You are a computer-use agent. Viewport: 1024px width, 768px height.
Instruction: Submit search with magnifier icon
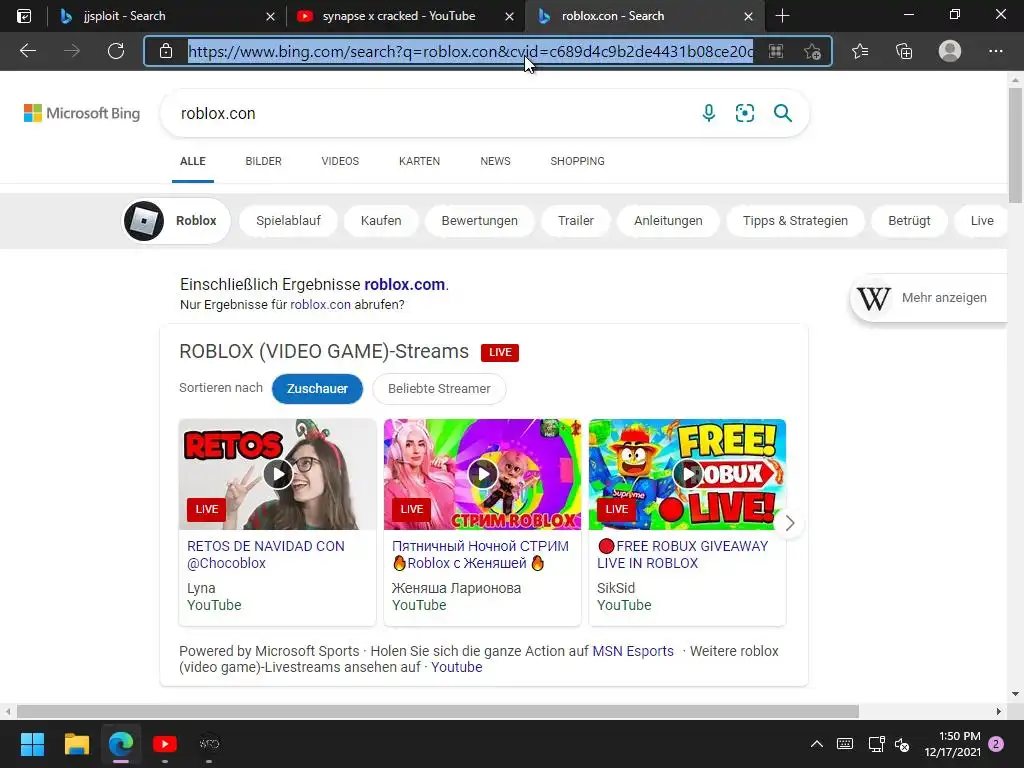[782, 113]
